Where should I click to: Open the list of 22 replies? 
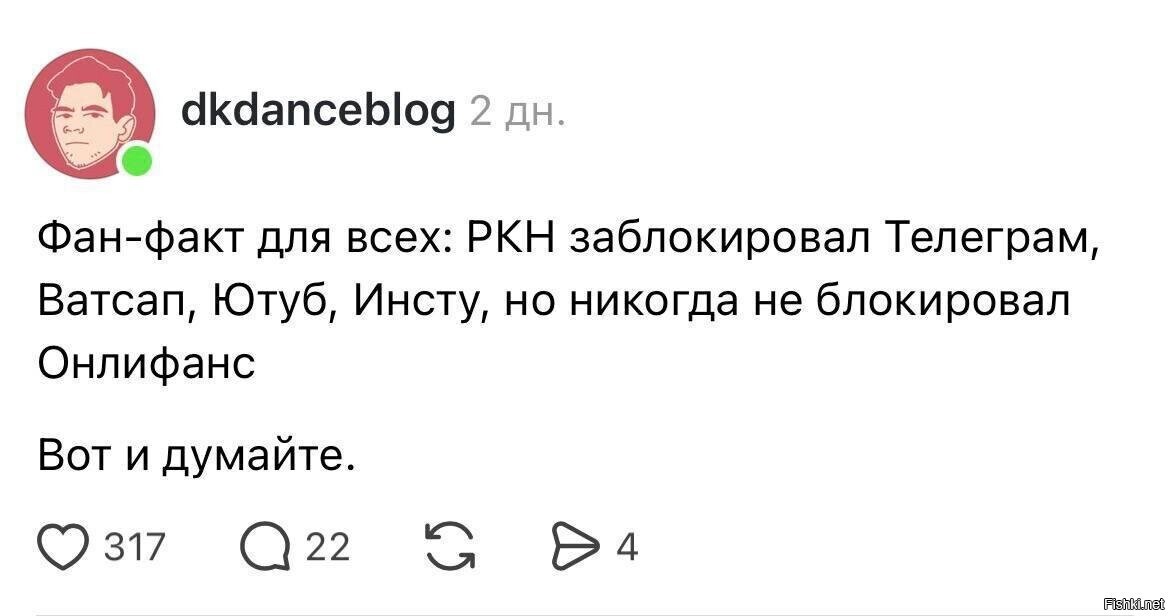tap(328, 546)
